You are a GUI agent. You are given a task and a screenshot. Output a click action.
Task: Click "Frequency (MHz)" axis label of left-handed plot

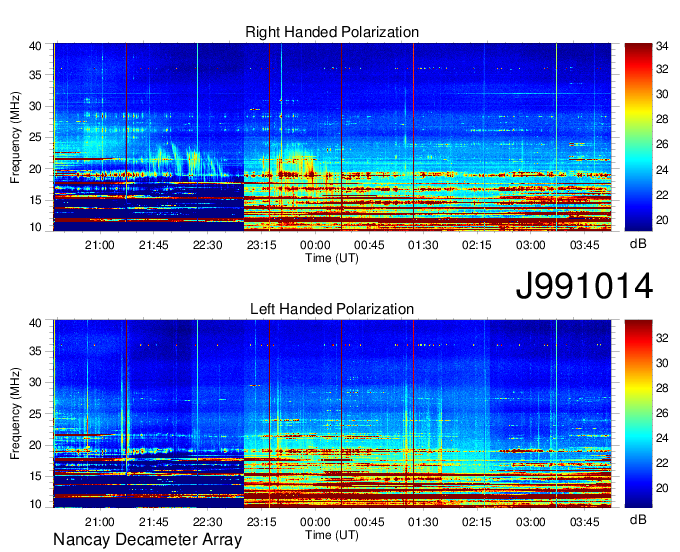click(x=15, y=414)
